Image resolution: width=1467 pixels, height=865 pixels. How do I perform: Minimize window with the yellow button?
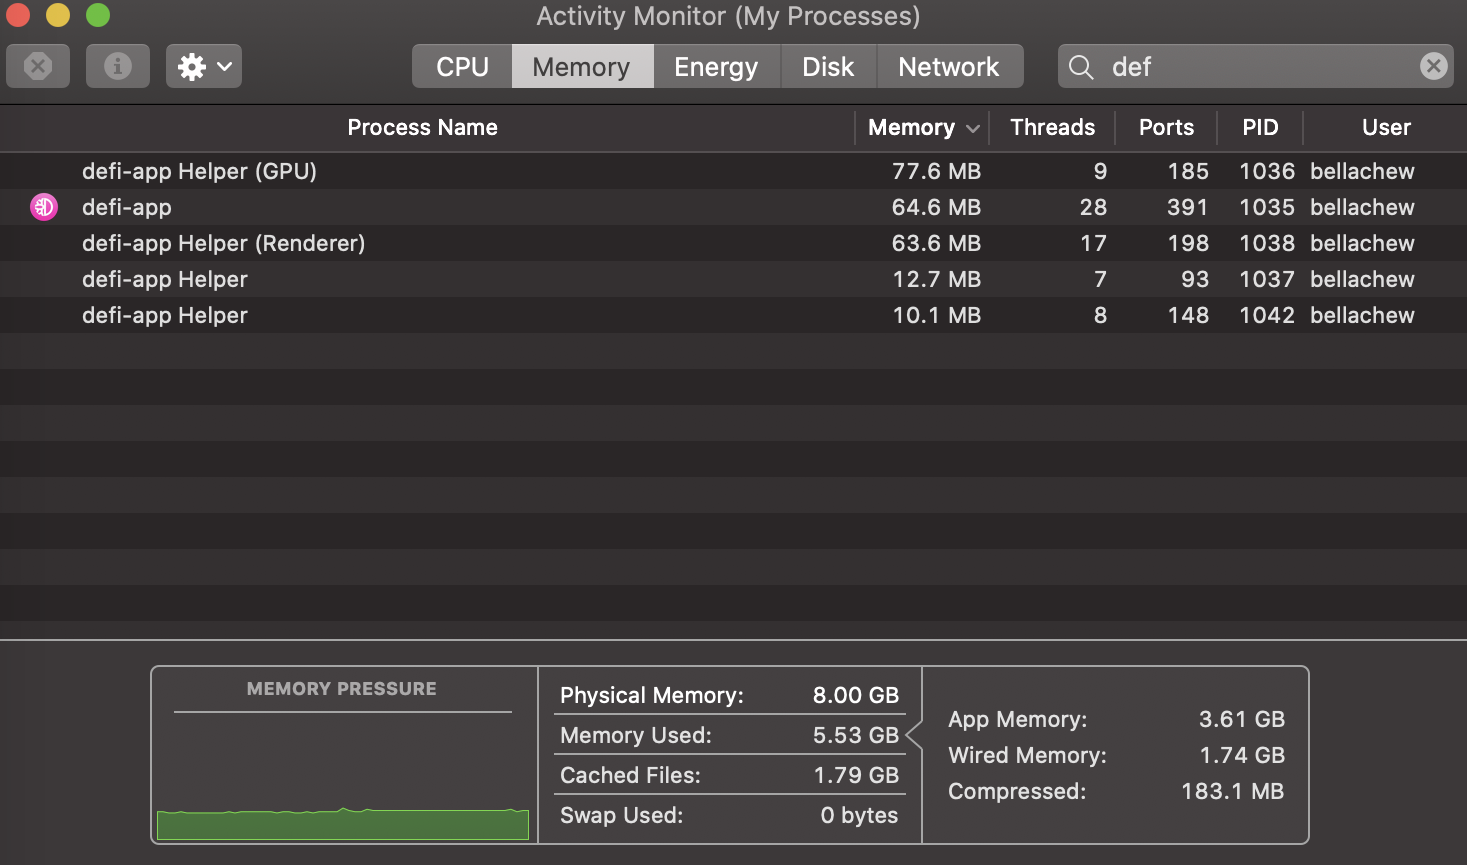(58, 15)
